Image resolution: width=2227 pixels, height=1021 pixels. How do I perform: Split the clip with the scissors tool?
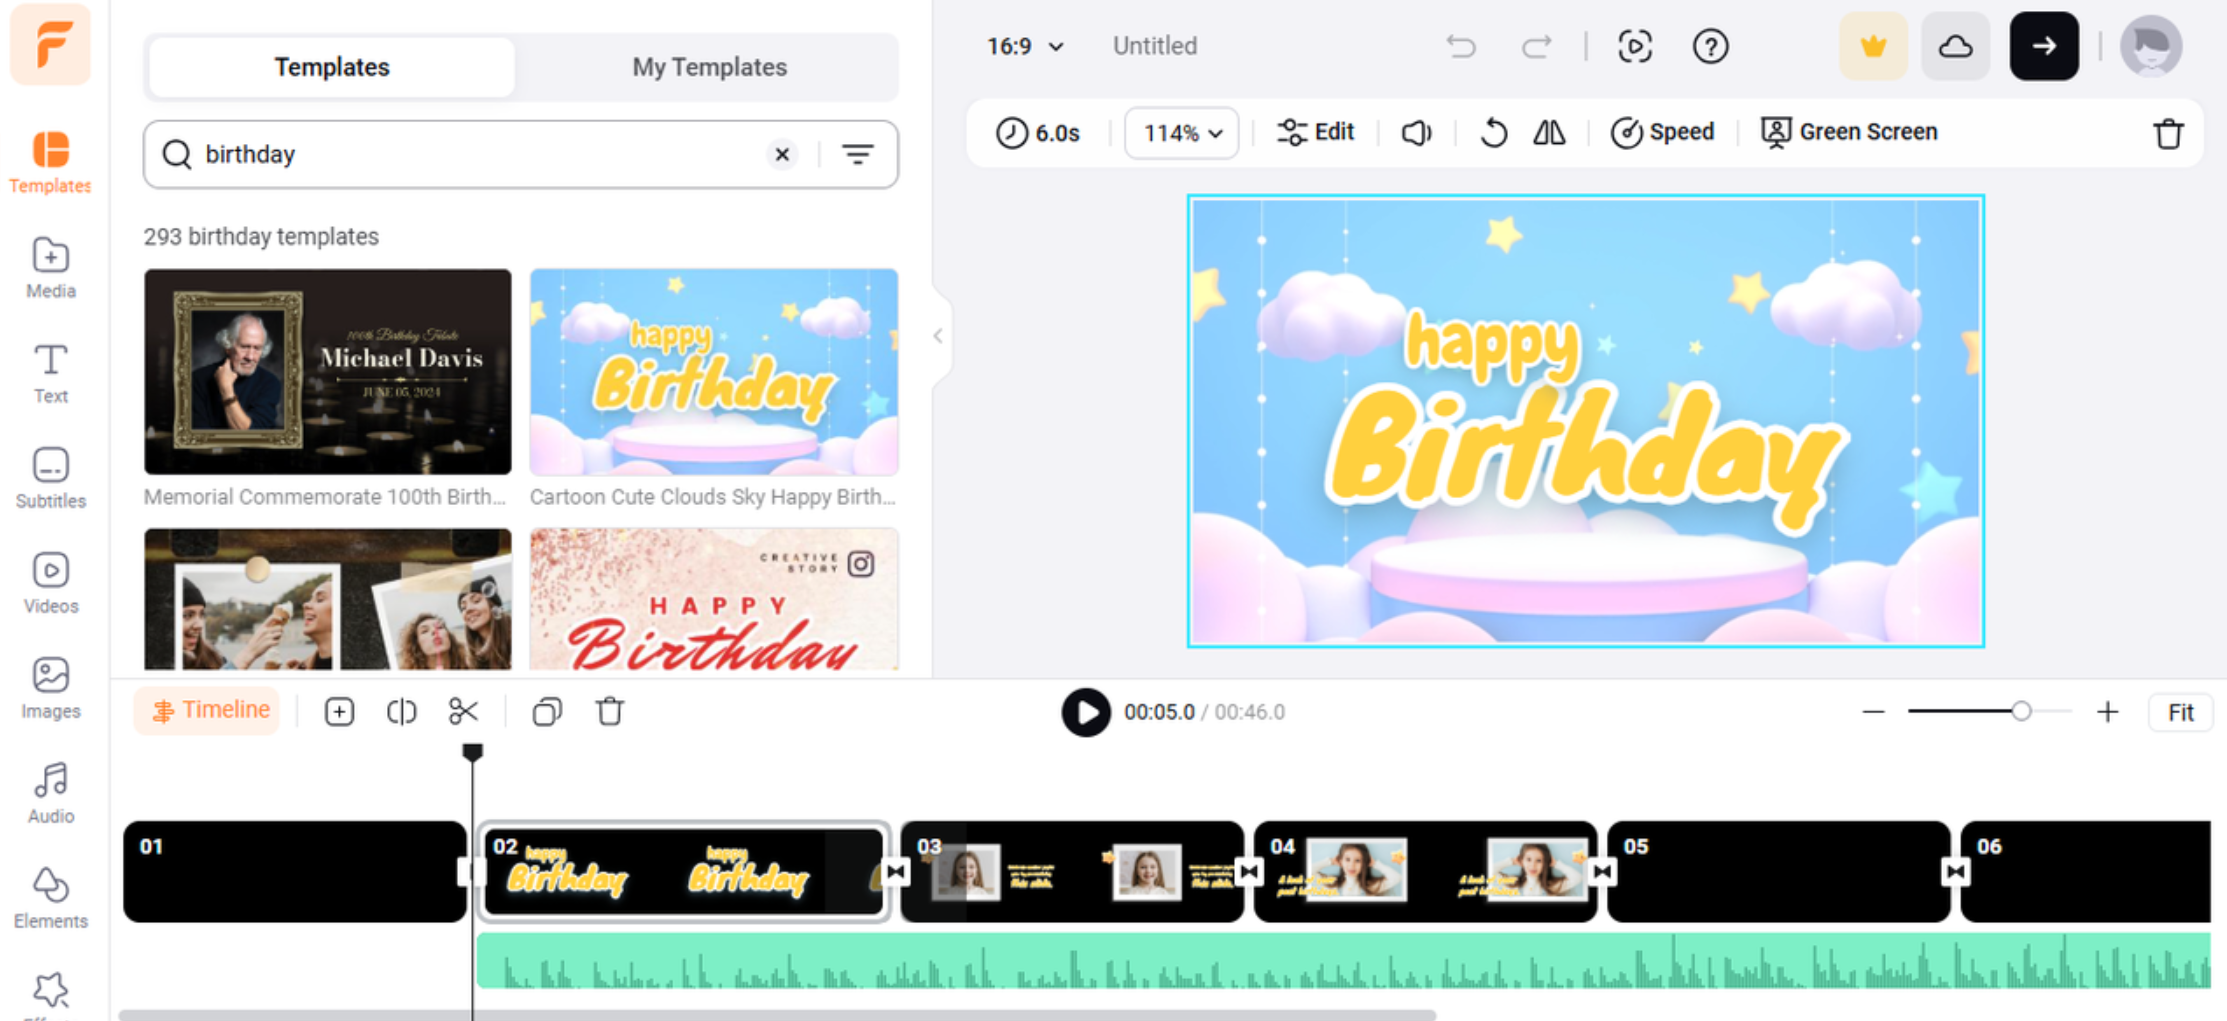[464, 711]
